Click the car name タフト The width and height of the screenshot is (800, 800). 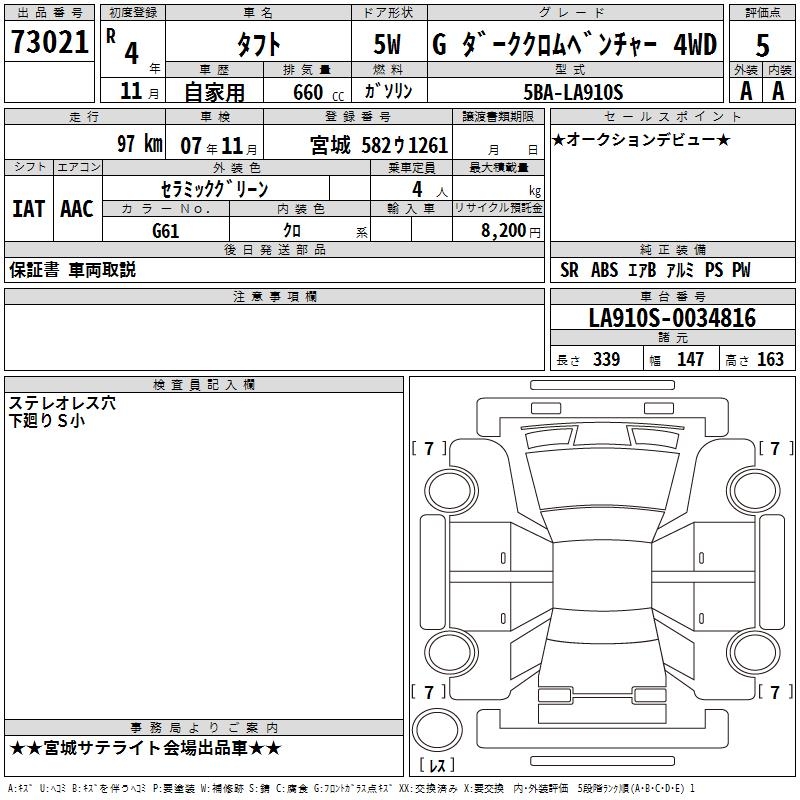257,44
